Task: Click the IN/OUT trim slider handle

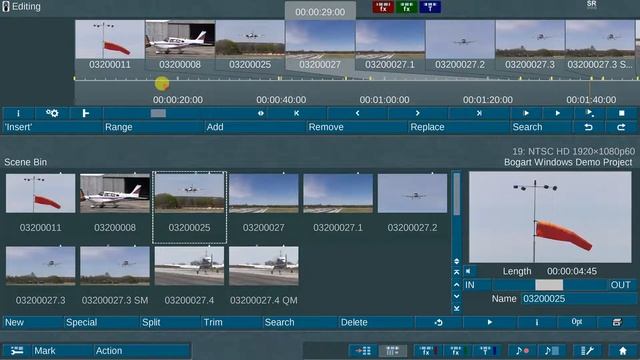Action: (549, 285)
